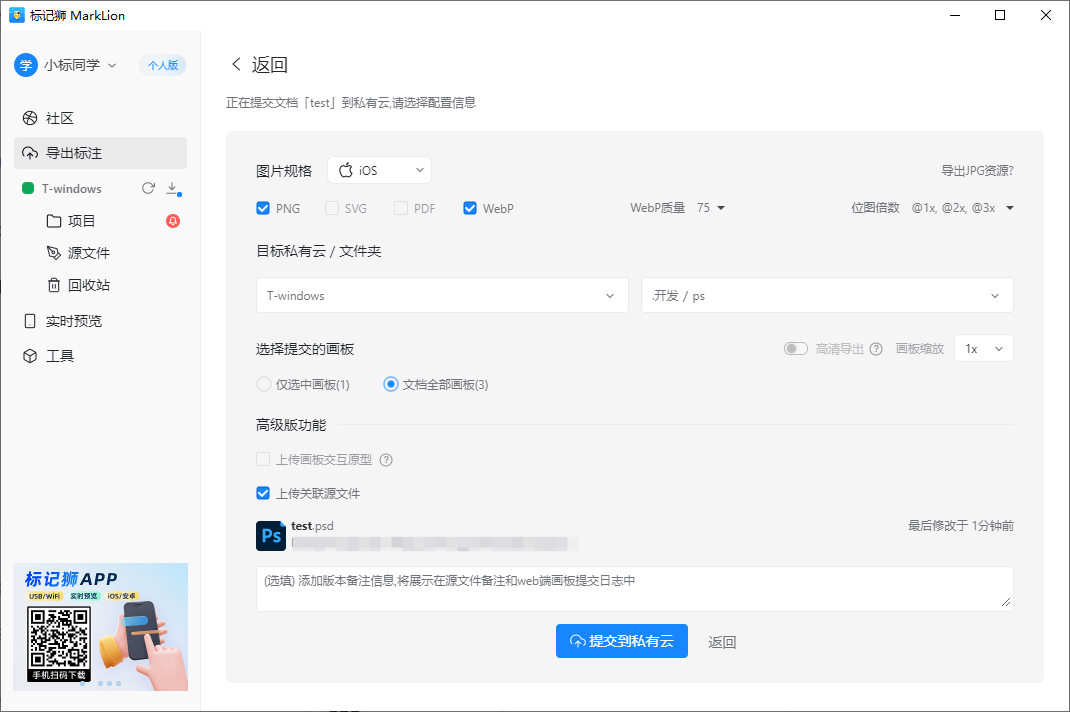Image resolution: width=1070 pixels, height=712 pixels.
Task: Click the version notes text field
Action: coord(635,588)
